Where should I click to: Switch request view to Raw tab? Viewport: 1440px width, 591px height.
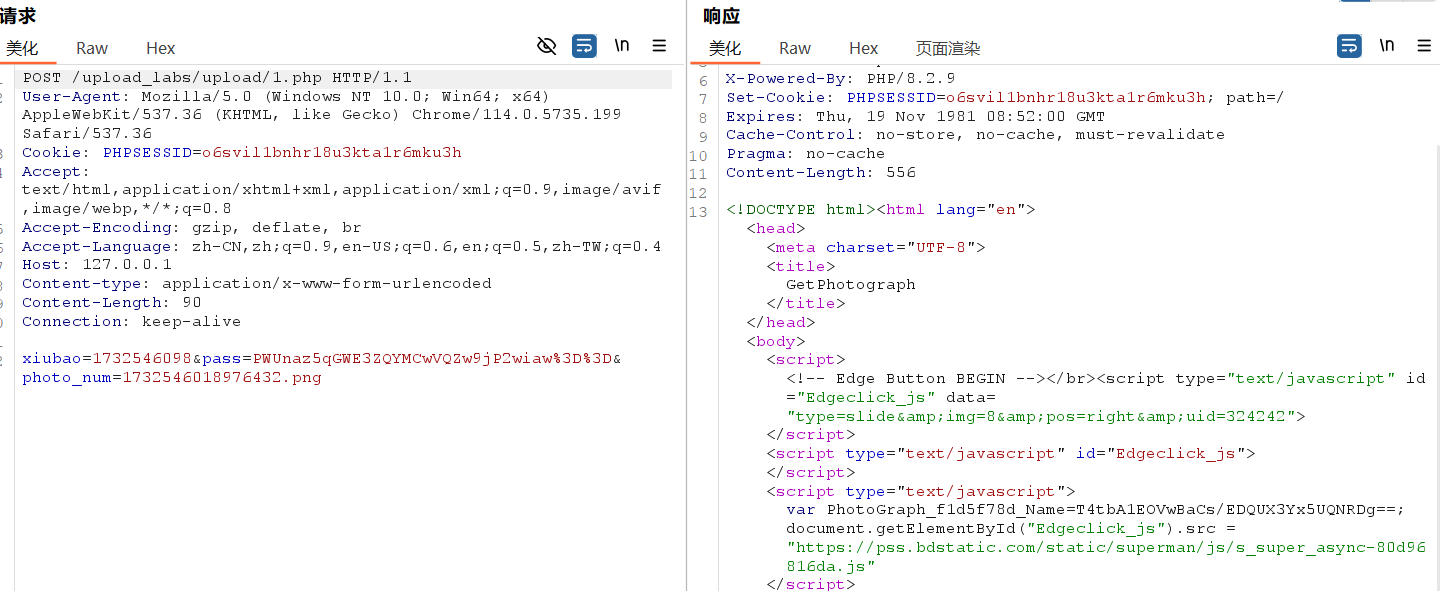92,48
